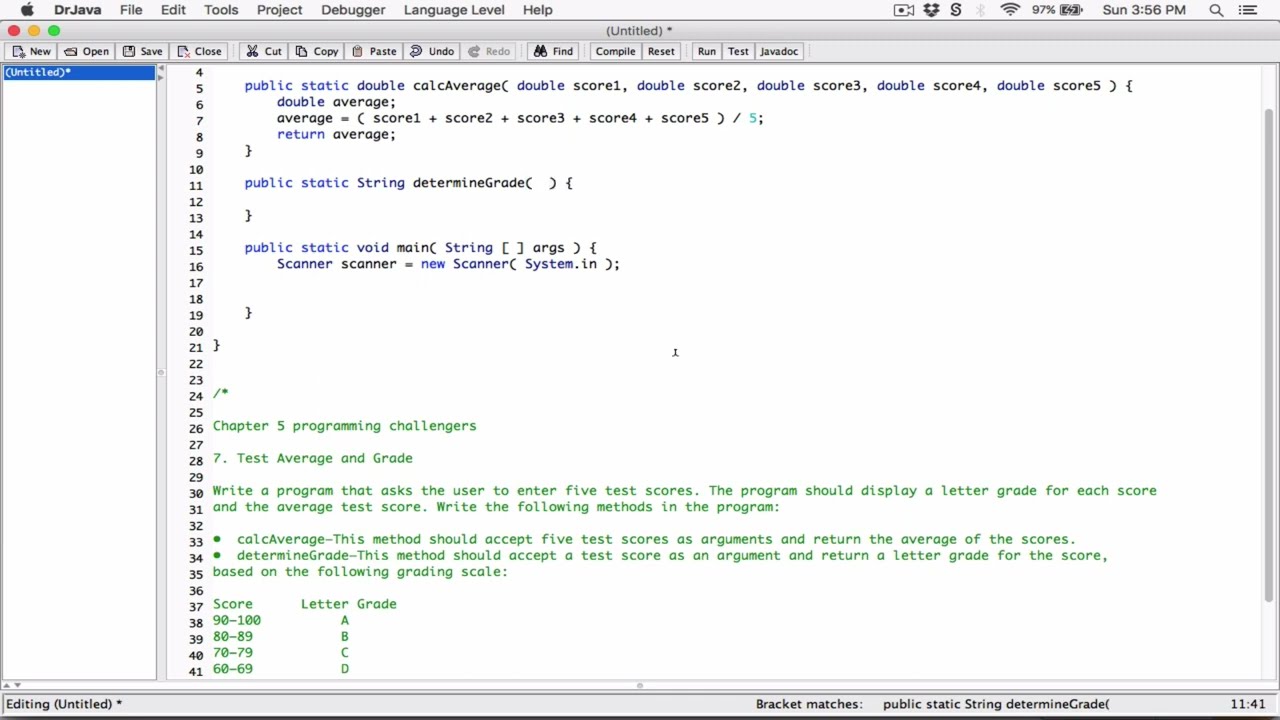1280x720 pixels.
Task: Save the document with Save button
Action: pos(142,51)
